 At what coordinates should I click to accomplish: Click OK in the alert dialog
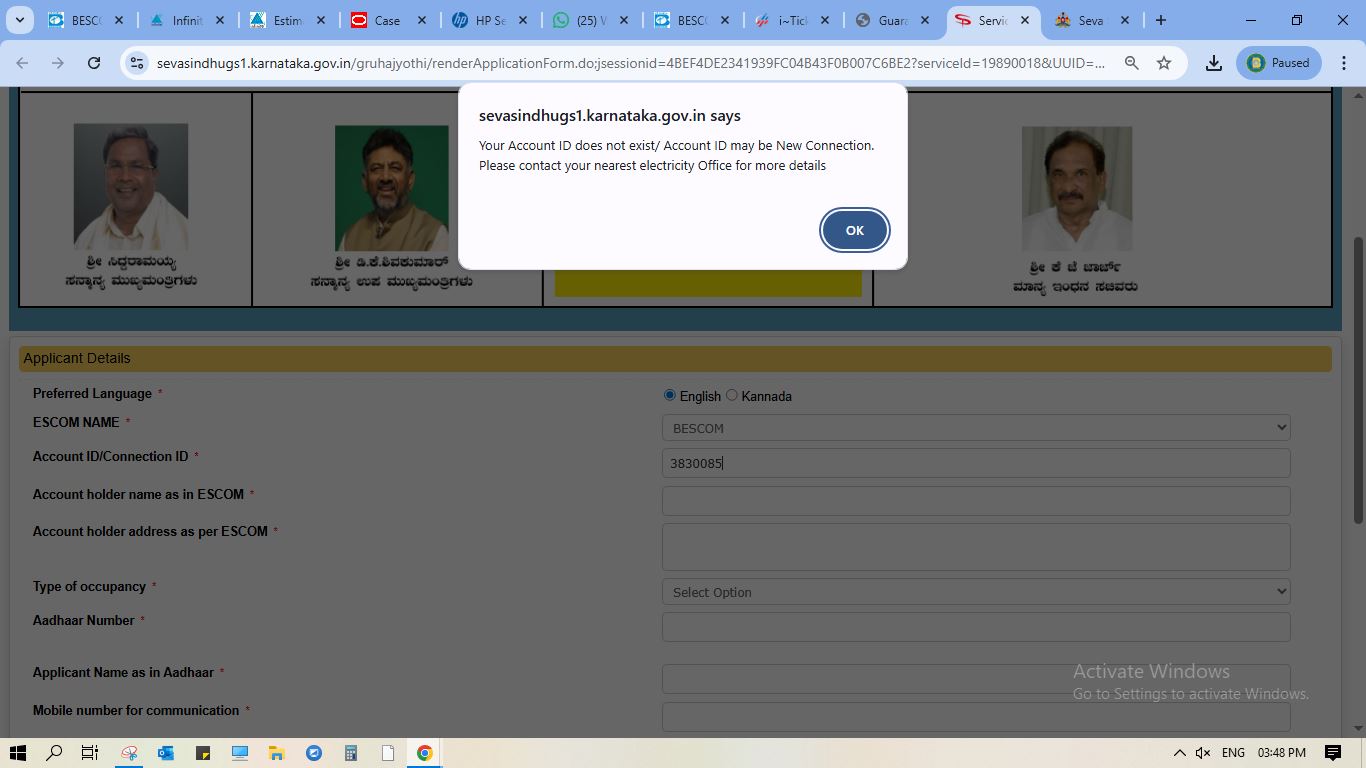coord(854,230)
